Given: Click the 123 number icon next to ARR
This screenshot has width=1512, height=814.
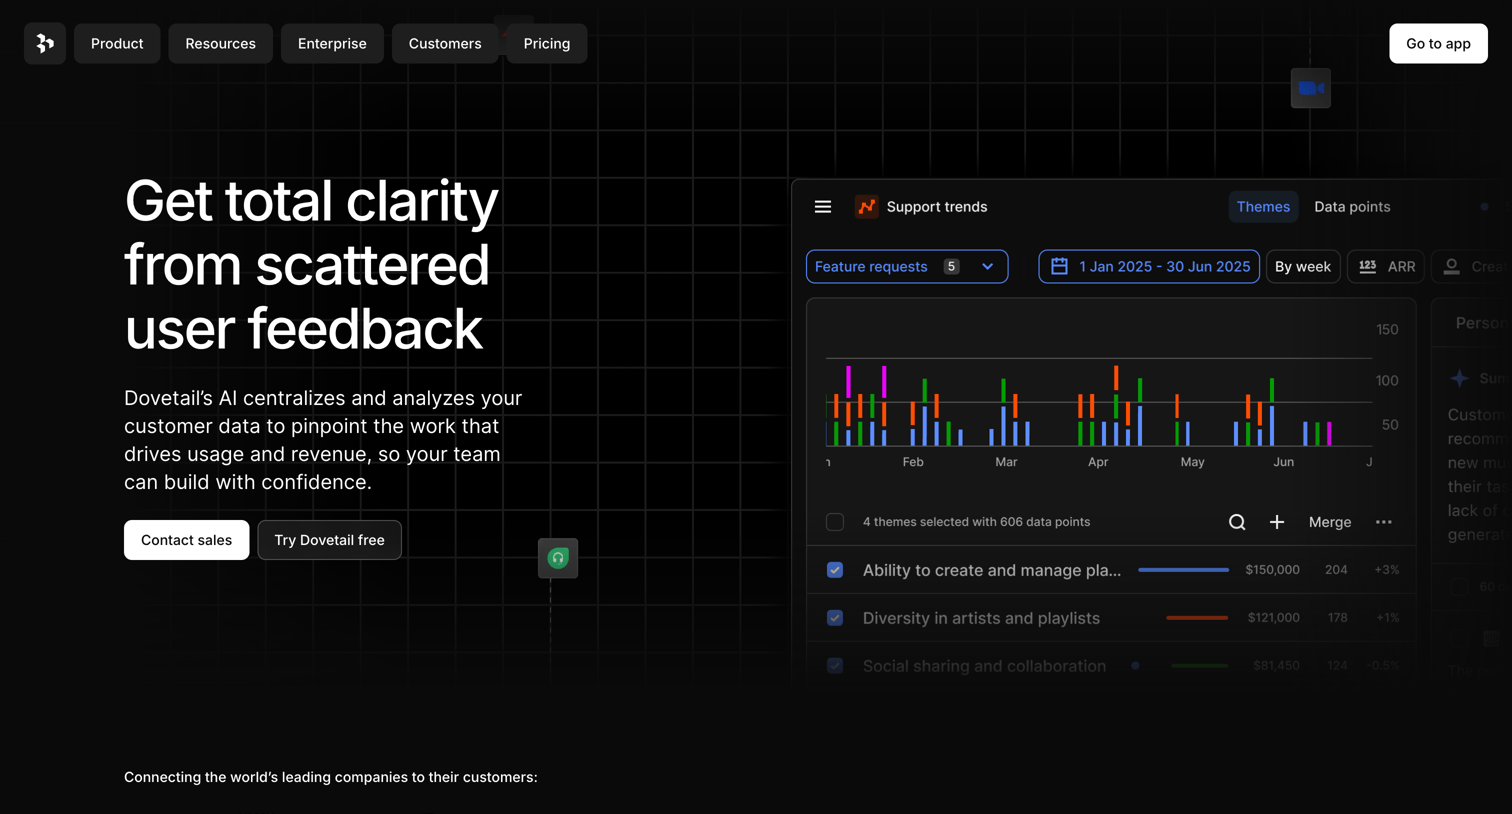Looking at the screenshot, I should (x=1367, y=266).
